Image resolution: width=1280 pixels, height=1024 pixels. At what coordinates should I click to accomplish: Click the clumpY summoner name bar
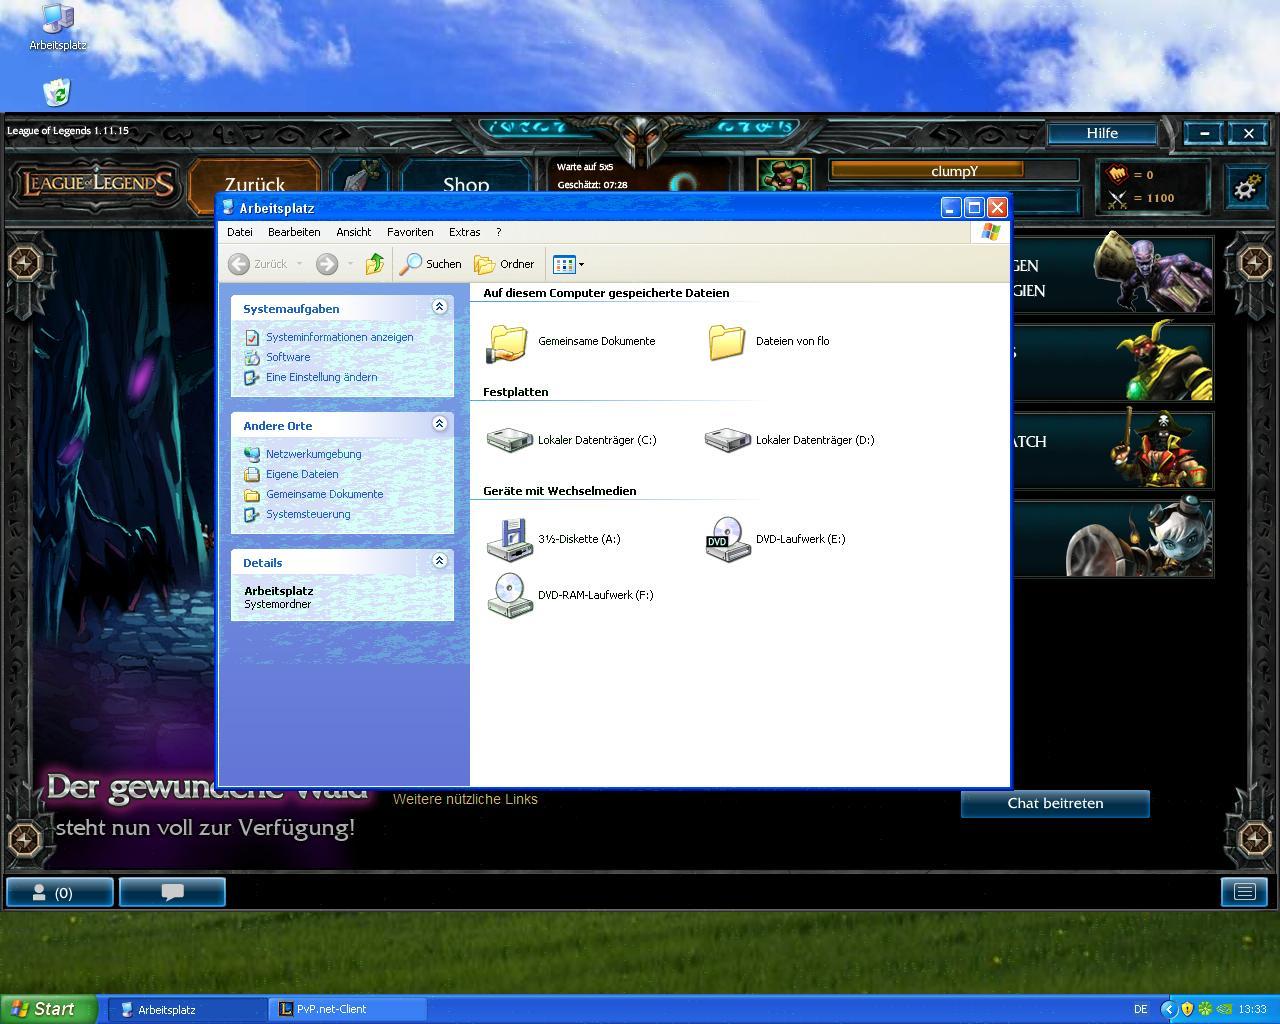[954, 171]
